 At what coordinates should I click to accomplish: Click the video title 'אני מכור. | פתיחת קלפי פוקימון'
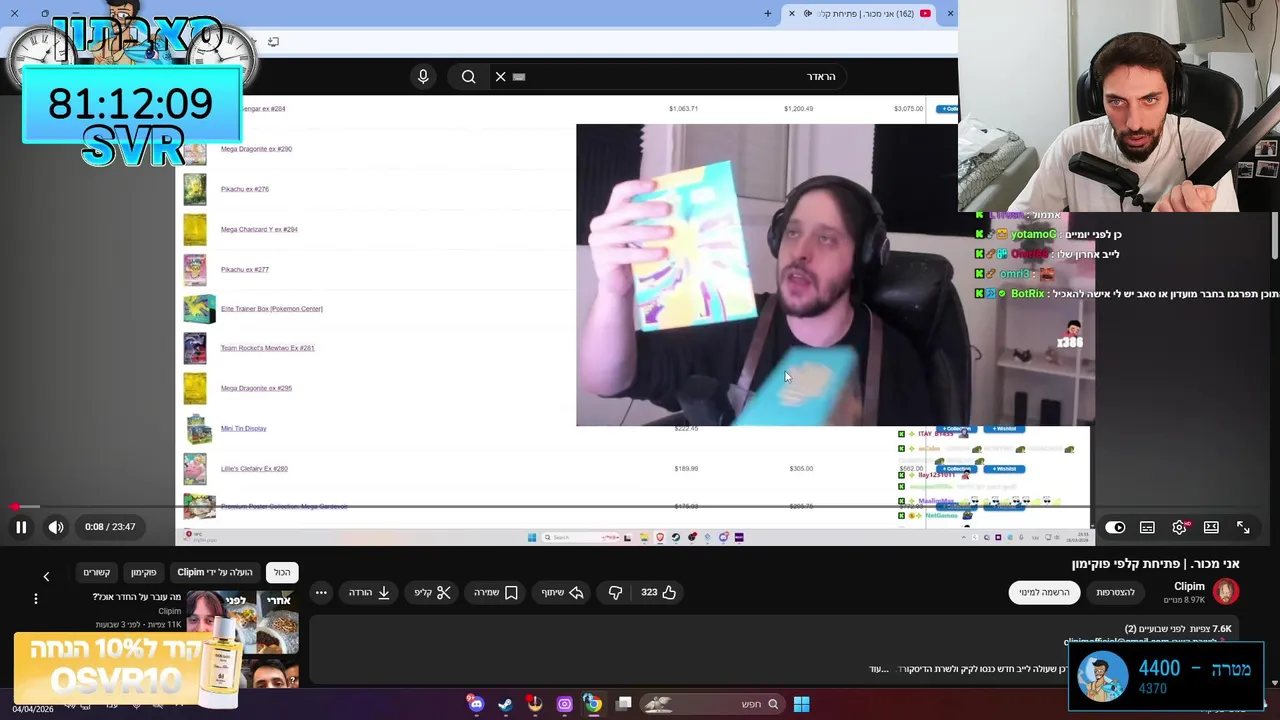pyautogui.click(x=1155, y=564)
